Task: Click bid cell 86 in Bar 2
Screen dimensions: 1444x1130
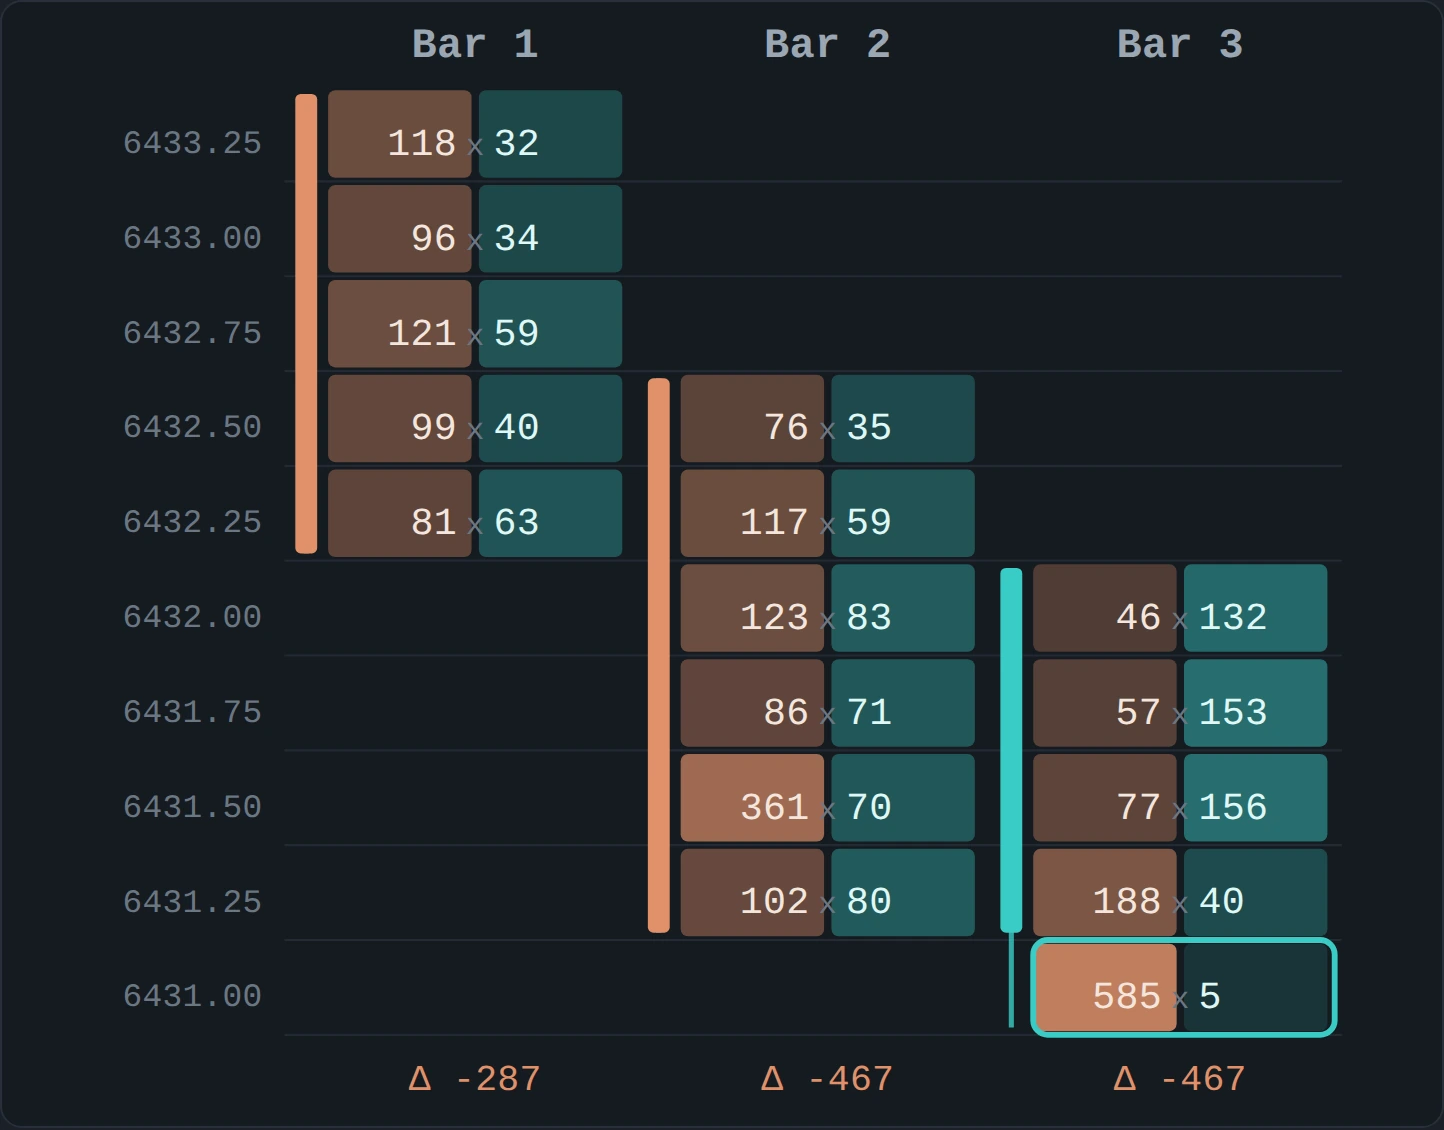Action: 752,703
